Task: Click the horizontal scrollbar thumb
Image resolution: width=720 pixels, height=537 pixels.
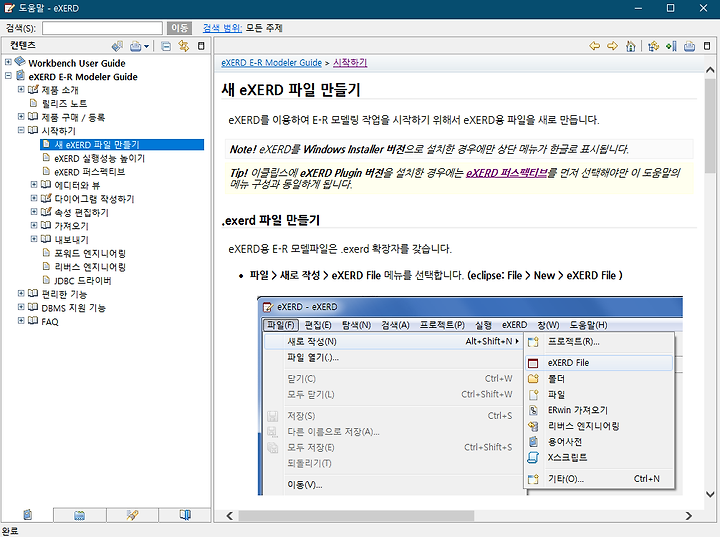Action: (356, 516)
